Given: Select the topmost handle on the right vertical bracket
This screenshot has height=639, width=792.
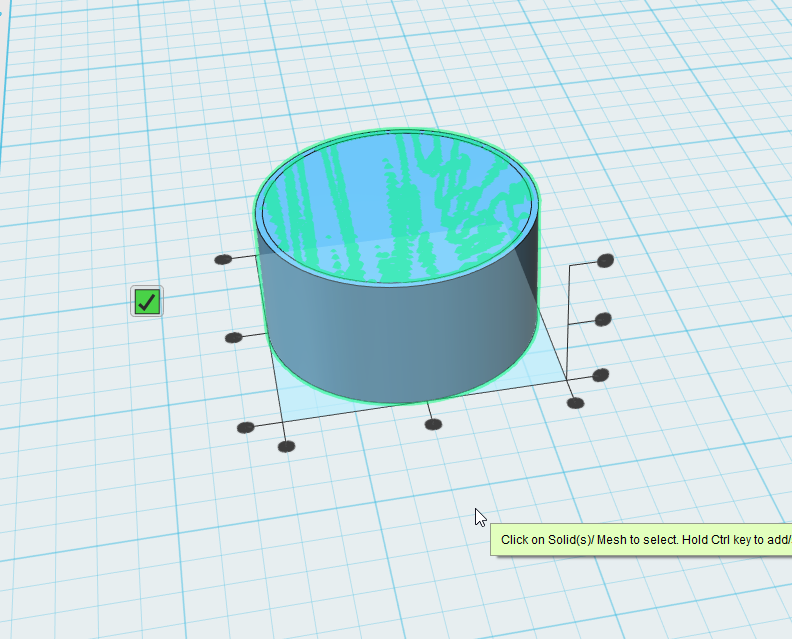Looking at the screenshot, I should 606,261.
